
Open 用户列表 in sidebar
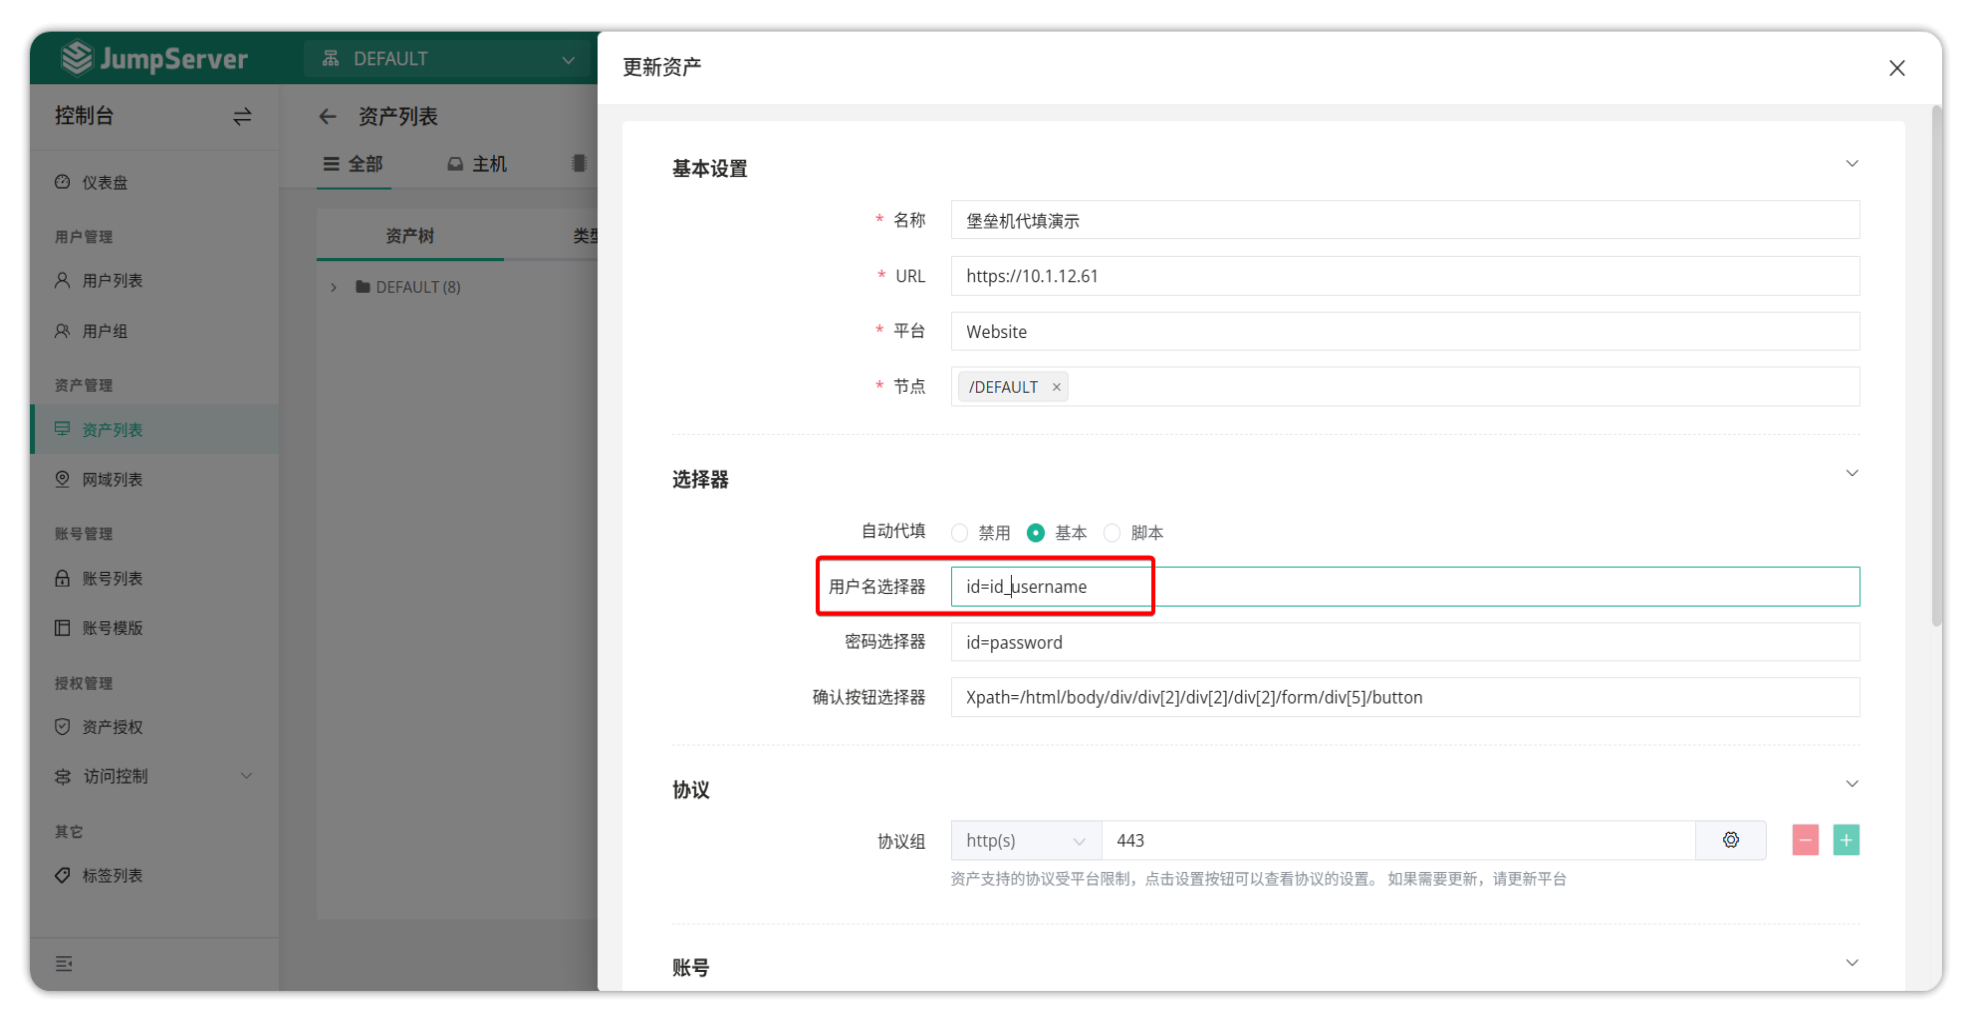click(112, 280)
